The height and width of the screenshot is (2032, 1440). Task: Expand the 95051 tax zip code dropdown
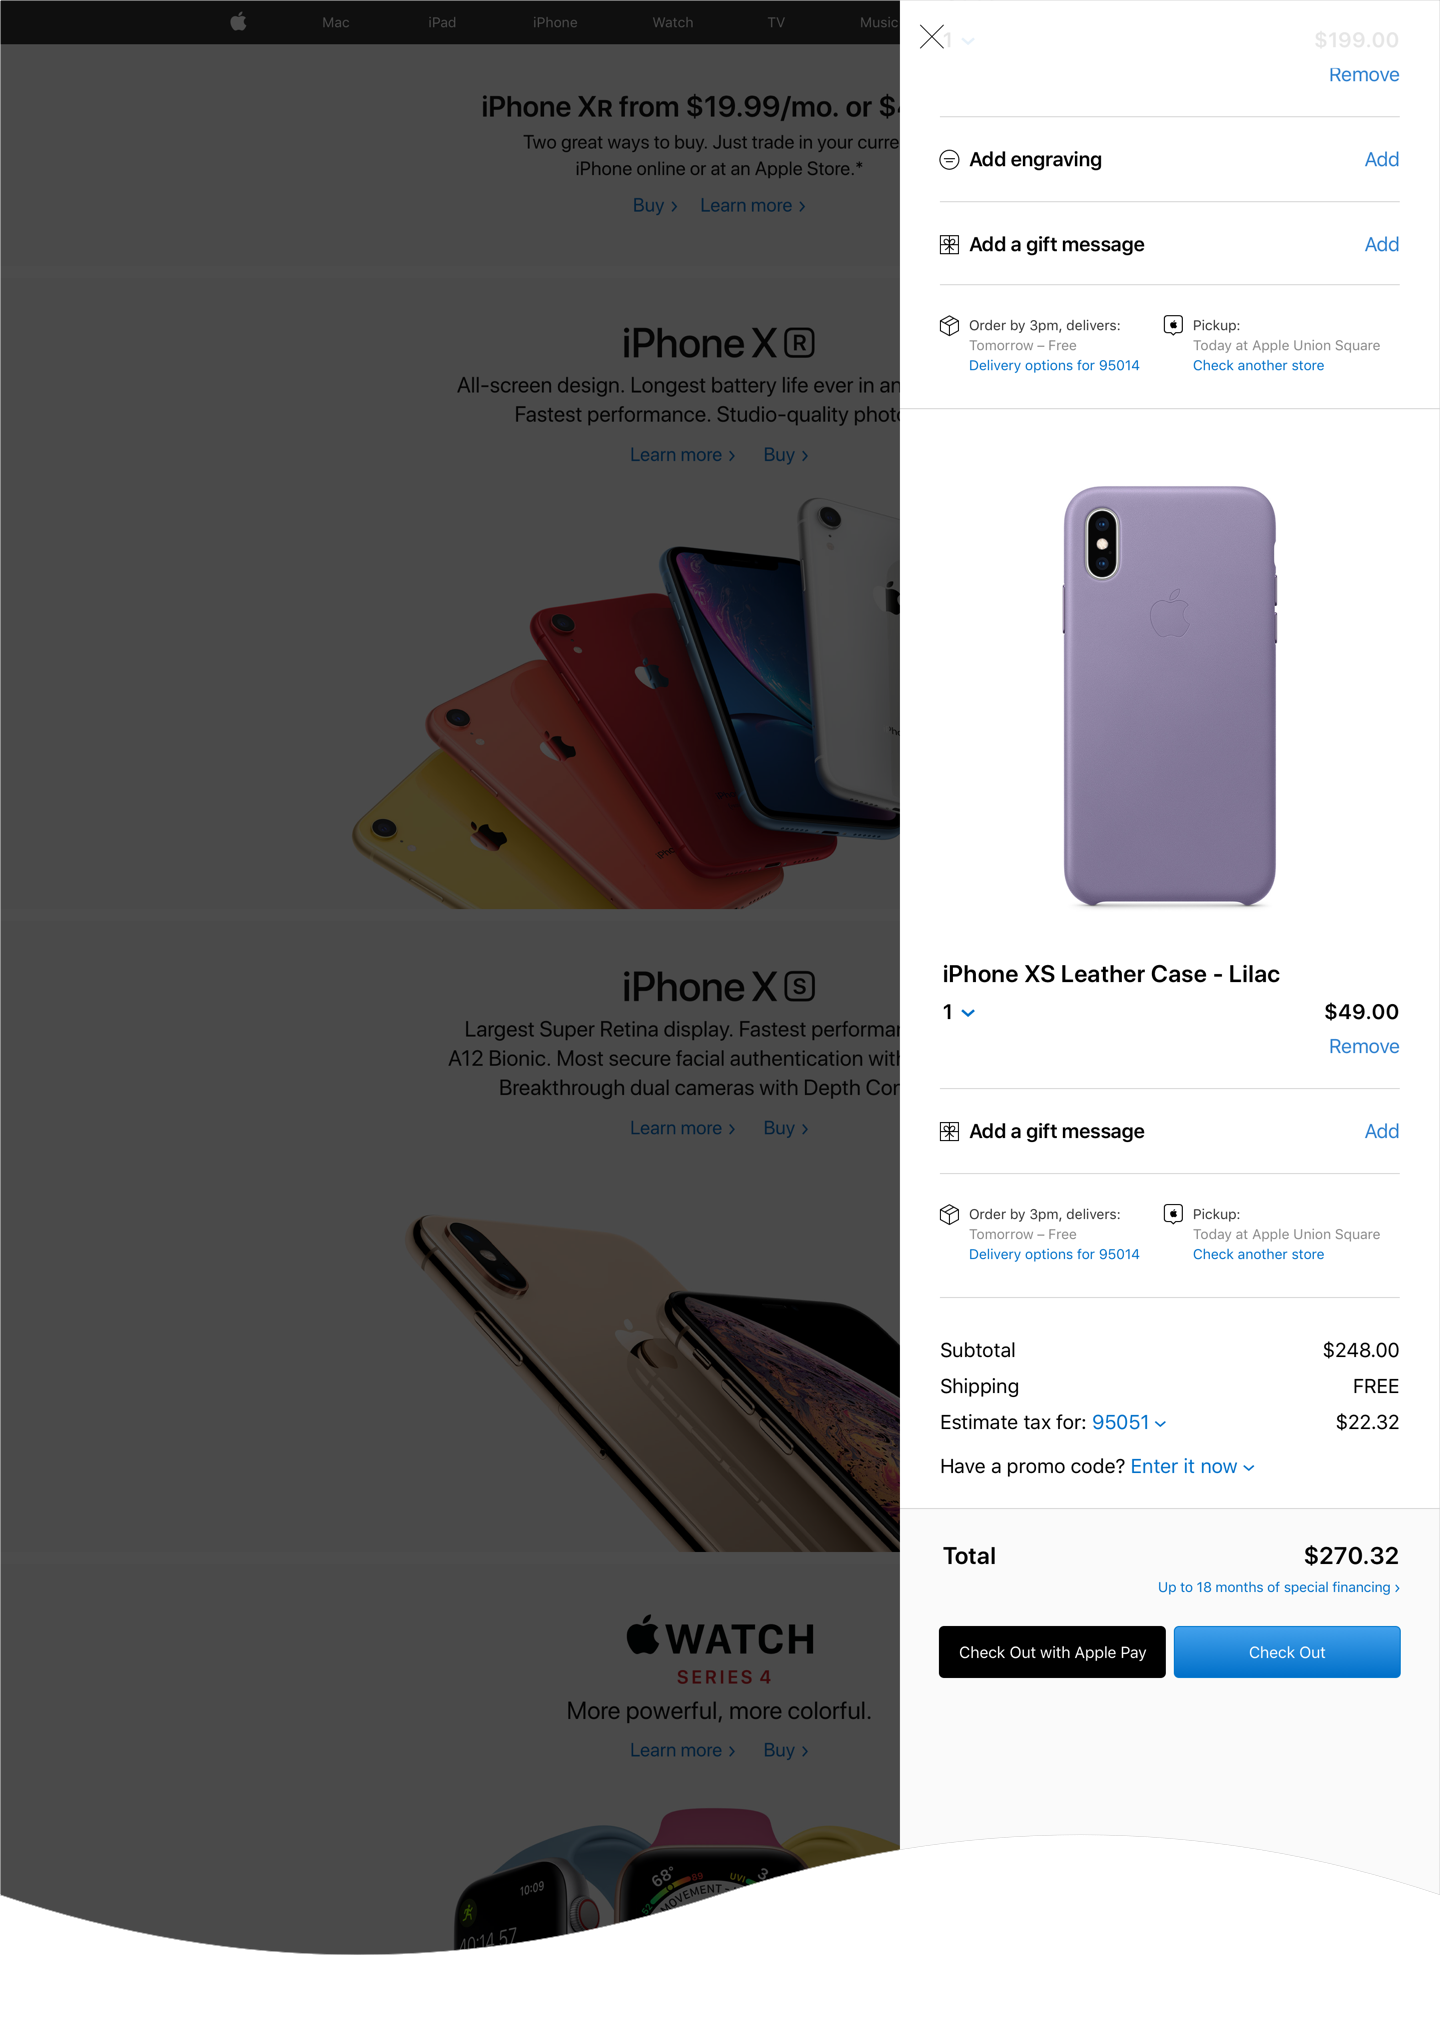tap(1129, 1423)
